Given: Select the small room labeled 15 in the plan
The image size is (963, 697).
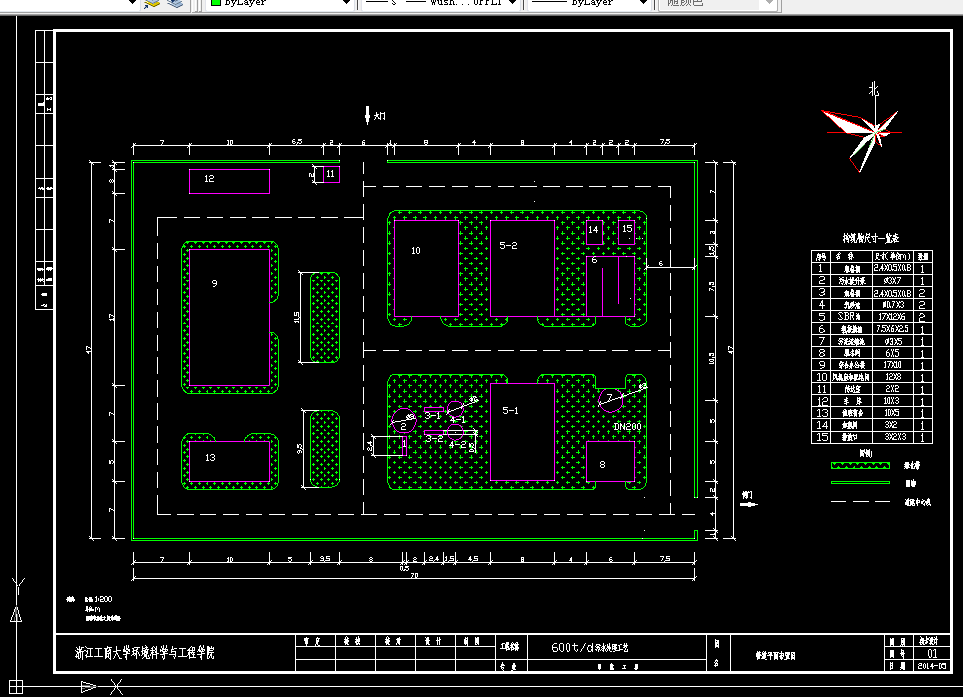Looking at the screenshot, I should point(626,232).
